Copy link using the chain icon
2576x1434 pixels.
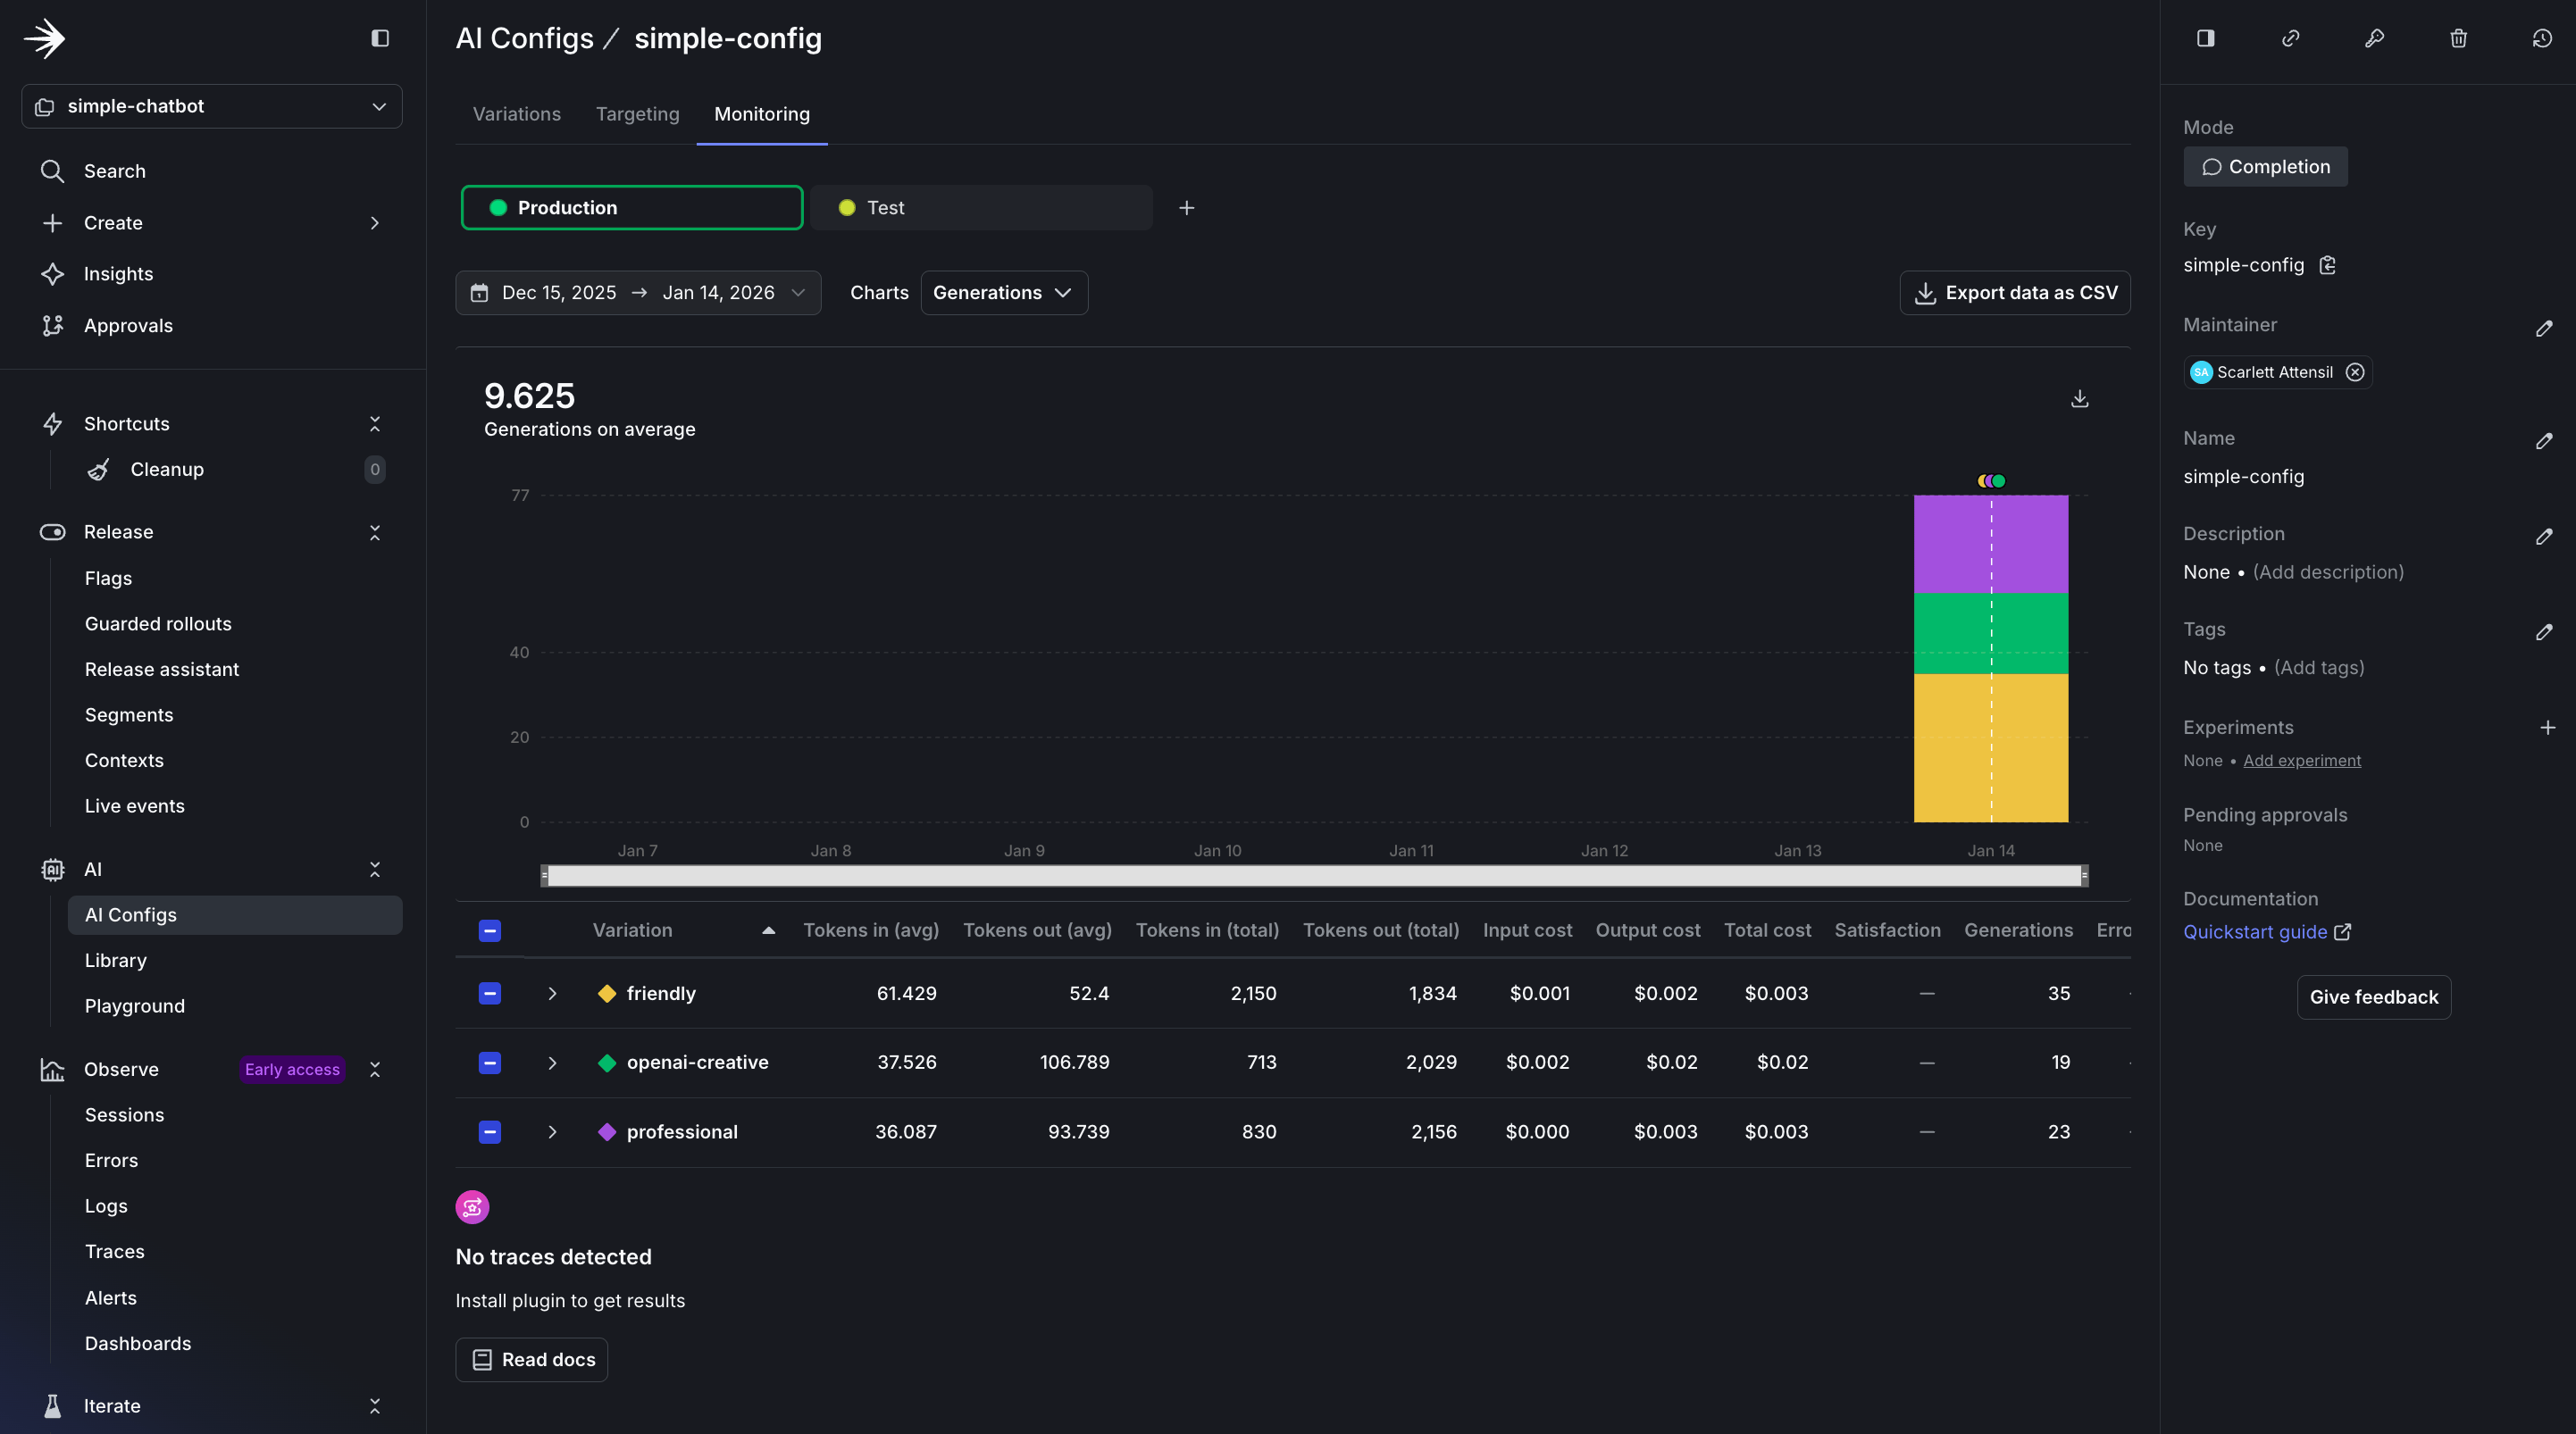(2290, 38)
